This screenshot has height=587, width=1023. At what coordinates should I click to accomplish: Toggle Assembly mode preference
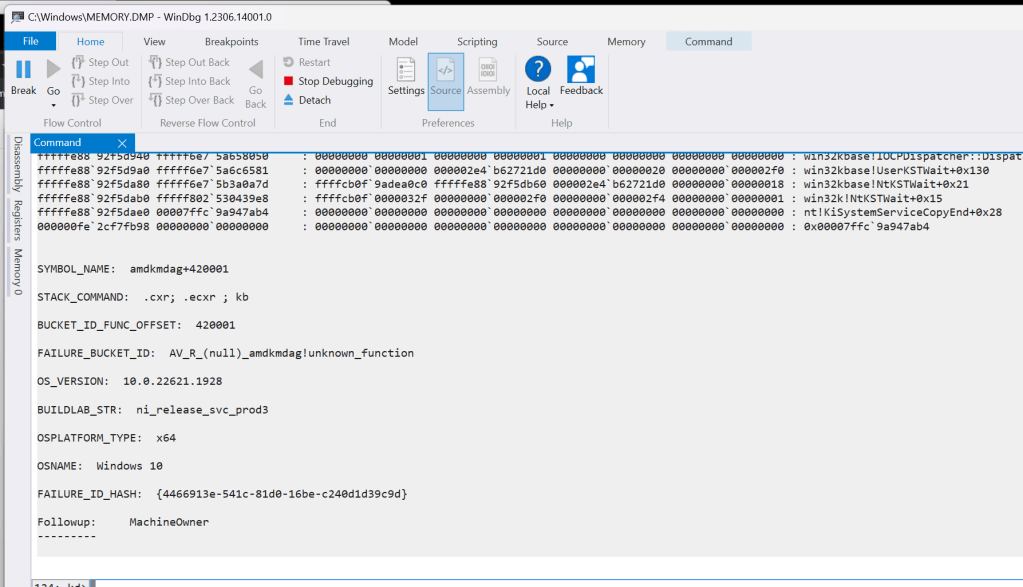[x=488, y=77]
